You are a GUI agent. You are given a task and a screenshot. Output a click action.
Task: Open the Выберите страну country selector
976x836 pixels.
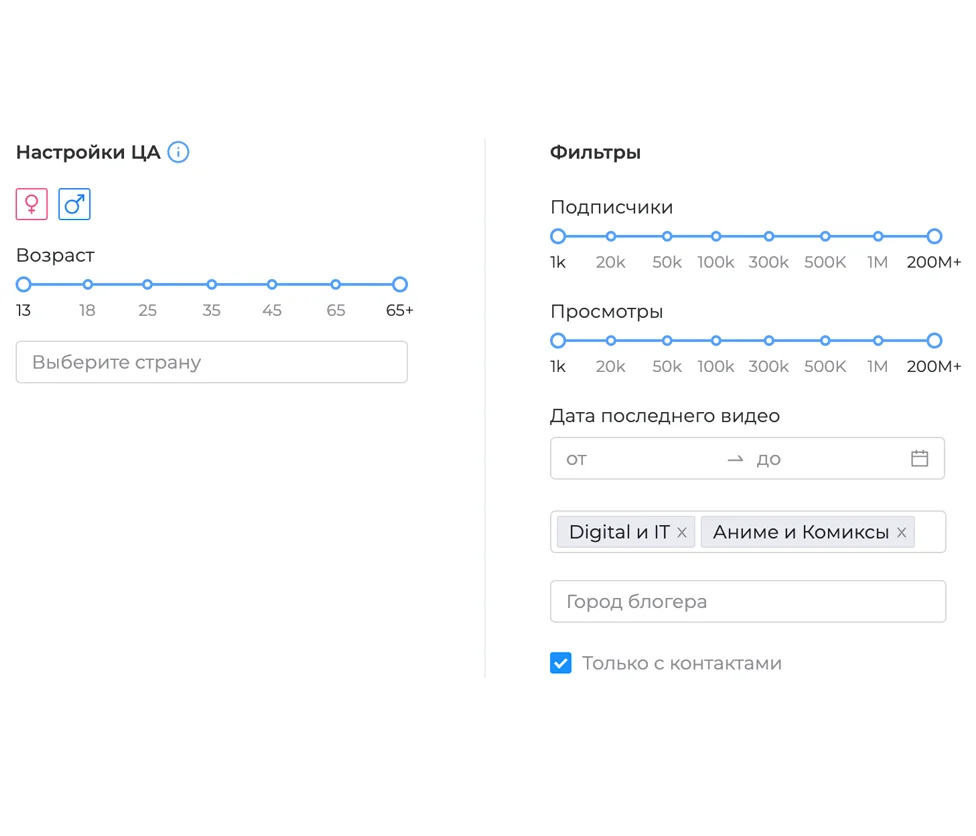[211, 362]
